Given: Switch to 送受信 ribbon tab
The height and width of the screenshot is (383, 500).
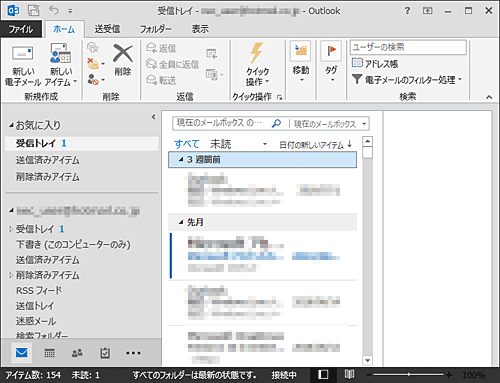Looking at the screenshot, I should coord(107,29).
